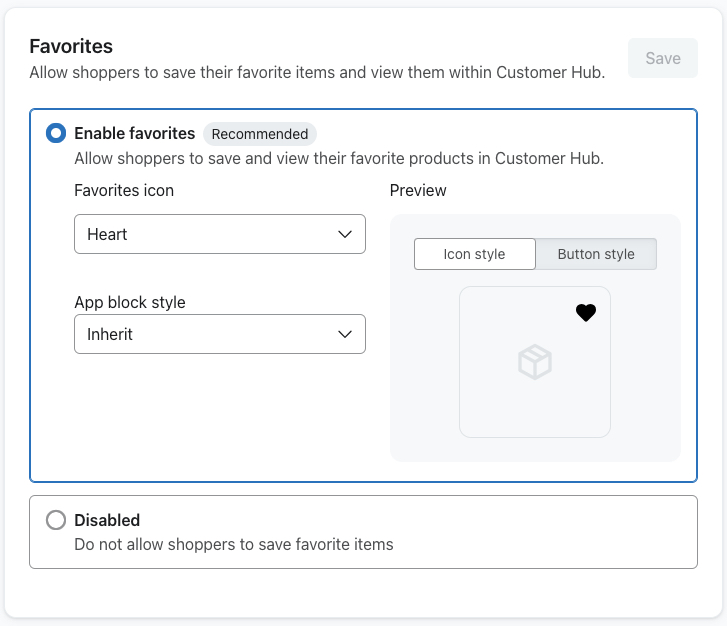Click the Favorites icon field label

pyautogui.click(x=124, y=190)
